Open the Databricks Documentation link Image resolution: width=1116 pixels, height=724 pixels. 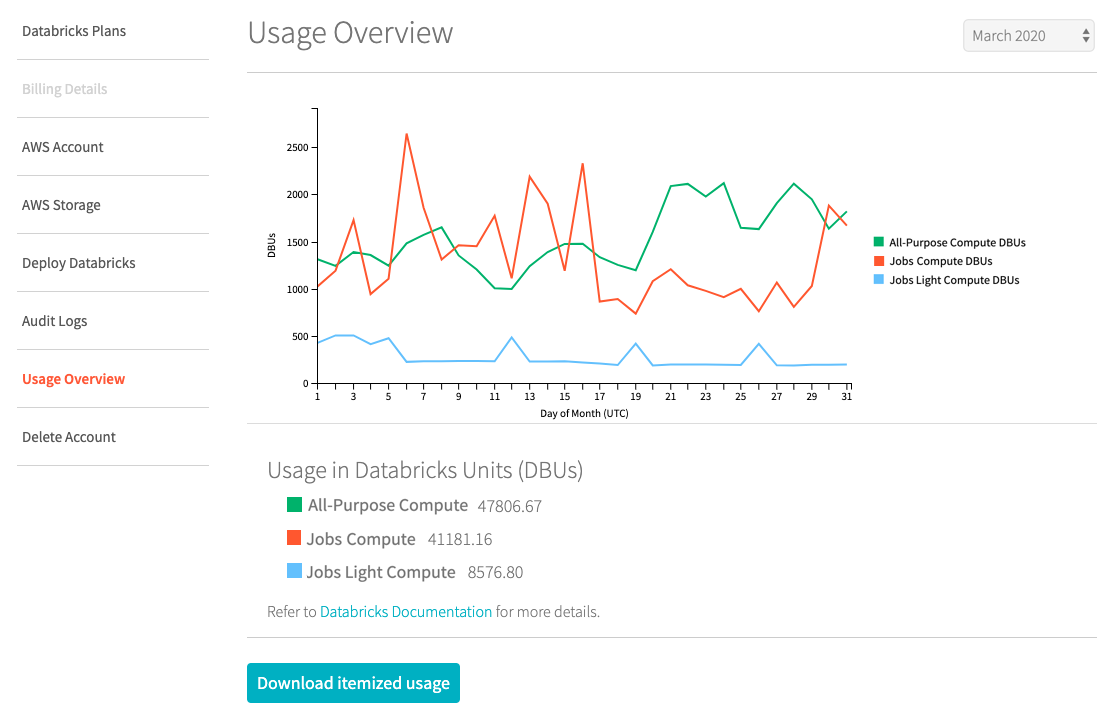(x=406, y=611)
